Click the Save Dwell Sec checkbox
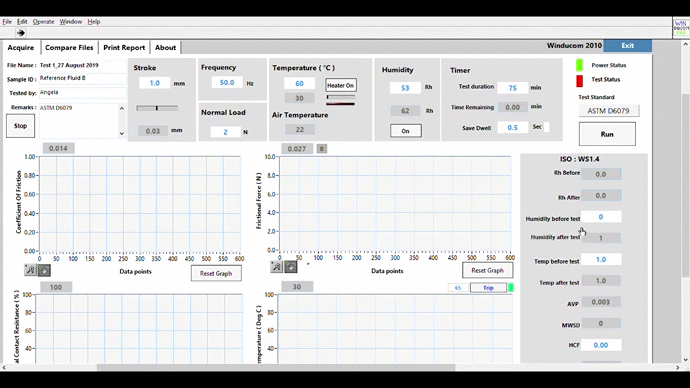Viewport: 690px width, 388px height. click(547, 127)
